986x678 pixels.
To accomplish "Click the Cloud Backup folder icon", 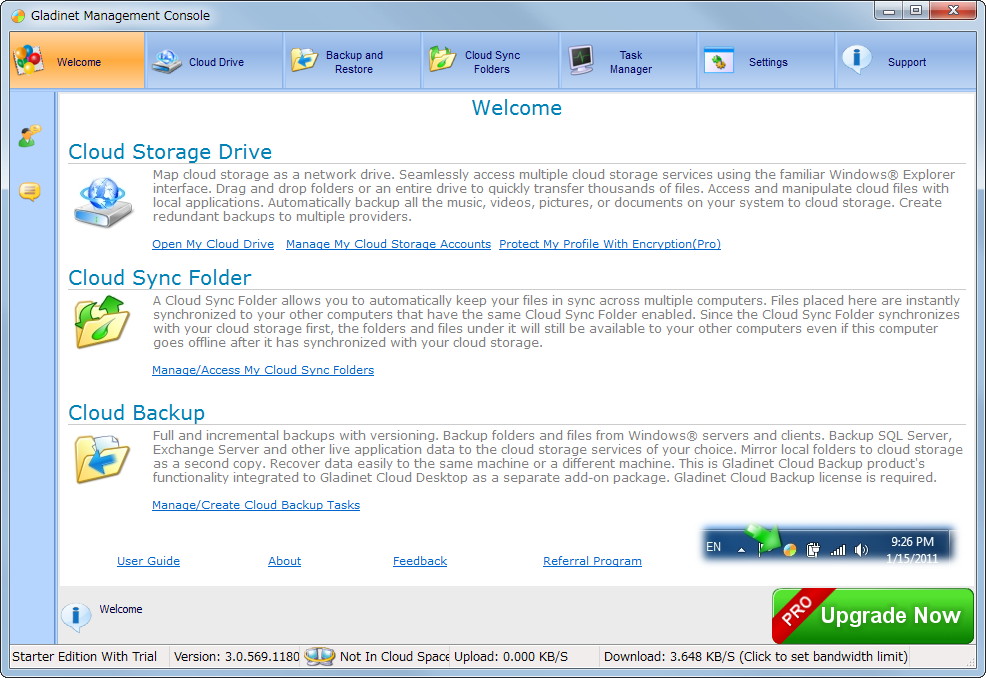I will pos(101,458).
